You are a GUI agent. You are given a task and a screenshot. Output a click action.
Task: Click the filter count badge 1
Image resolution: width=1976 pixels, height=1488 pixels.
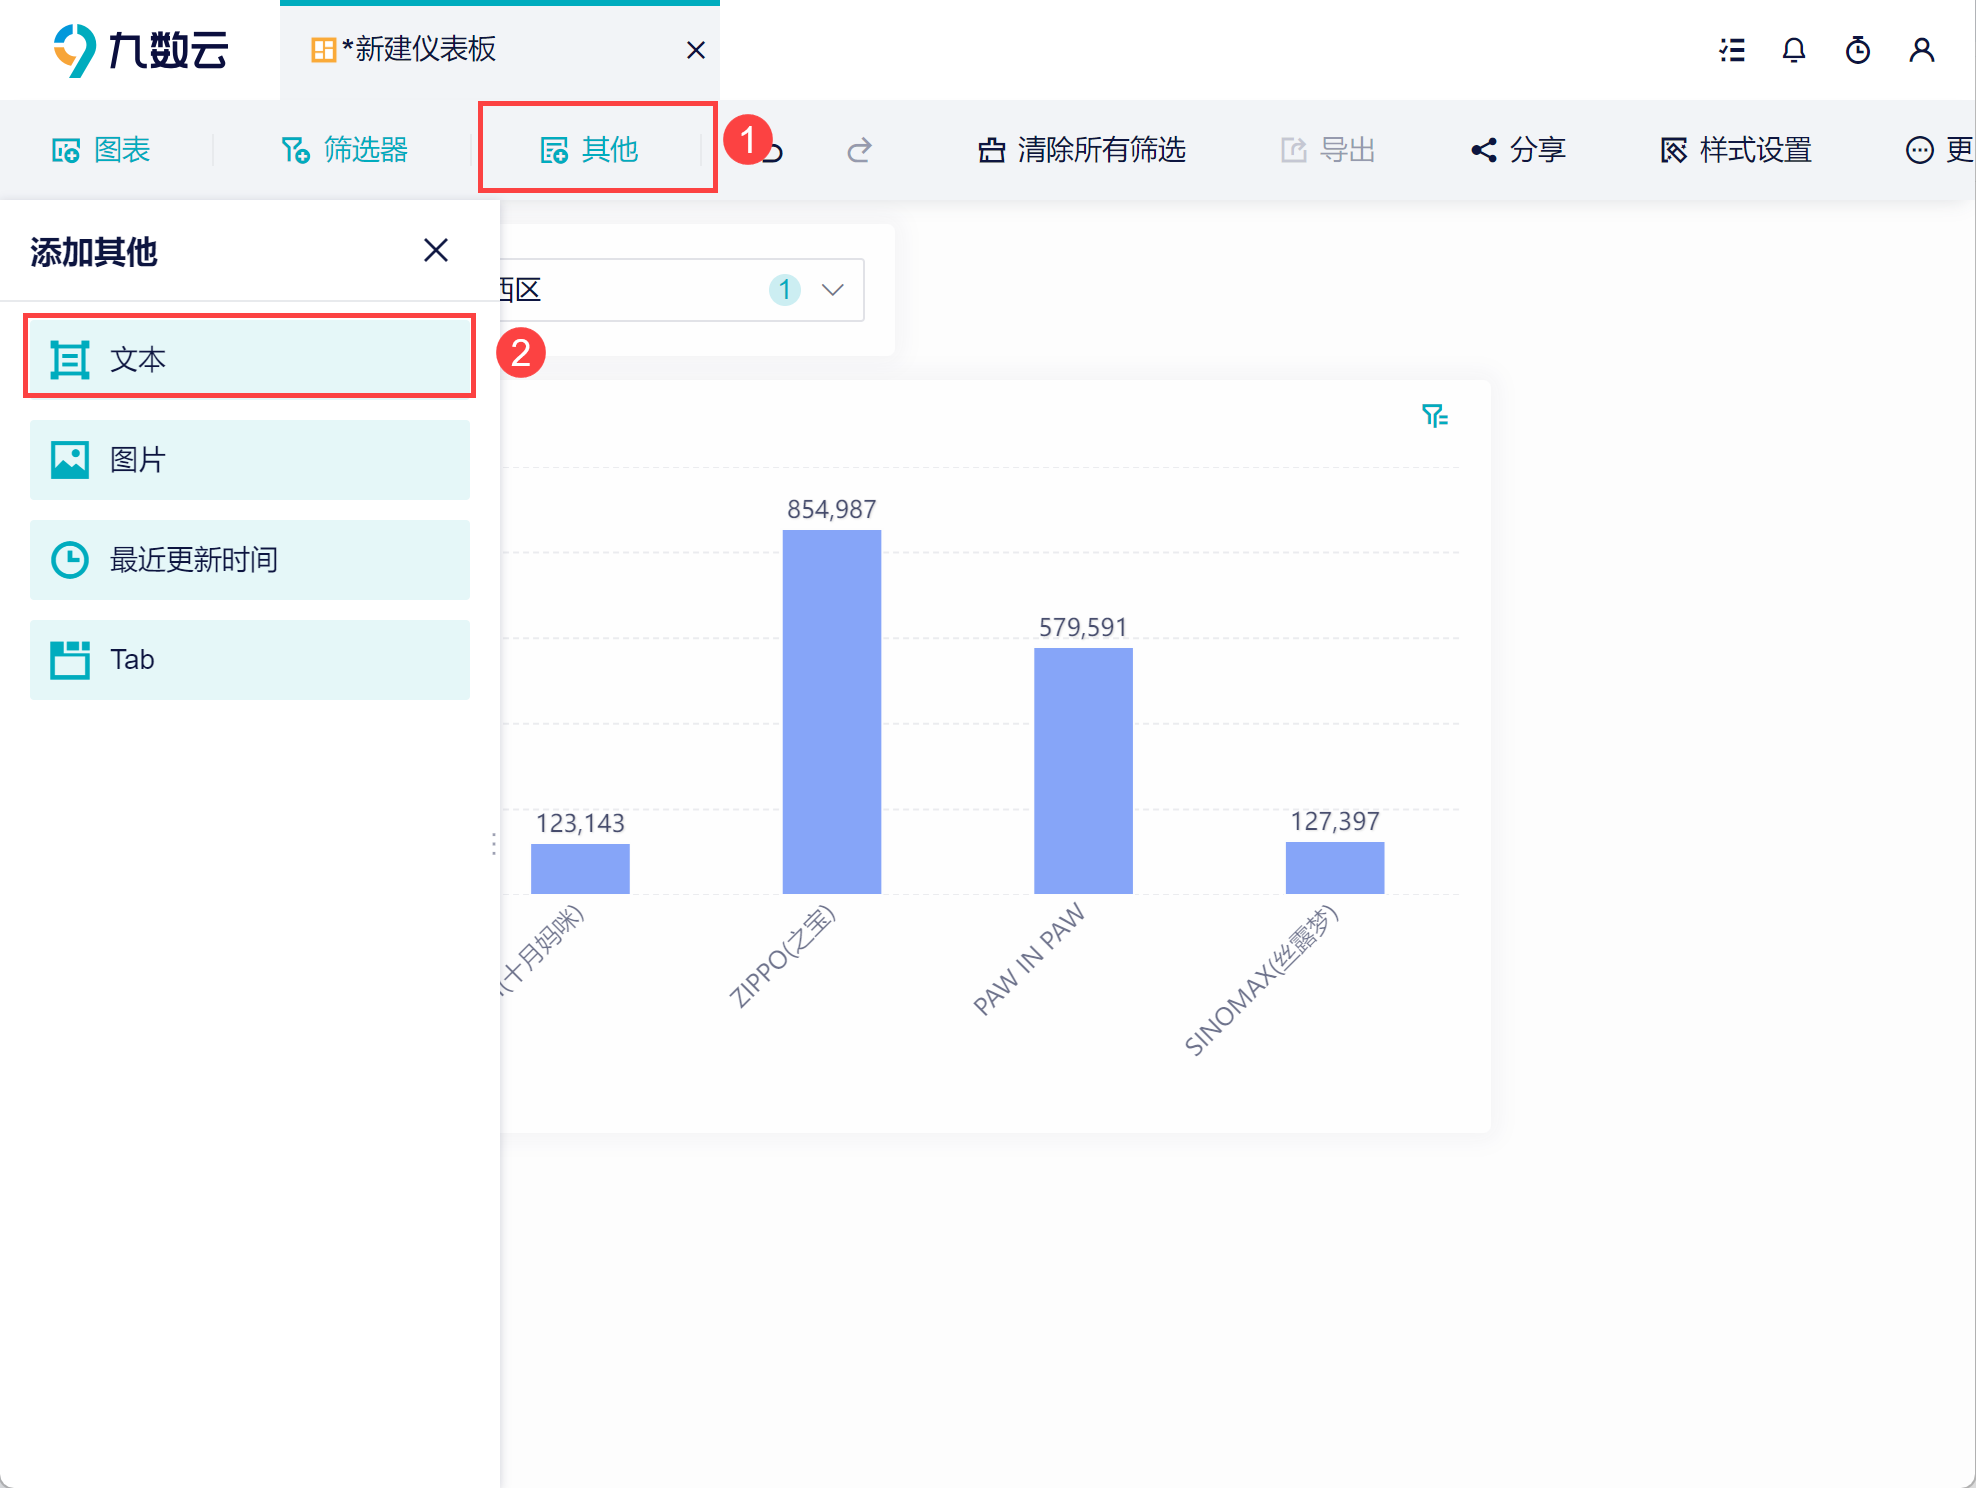tap(785, 290)
